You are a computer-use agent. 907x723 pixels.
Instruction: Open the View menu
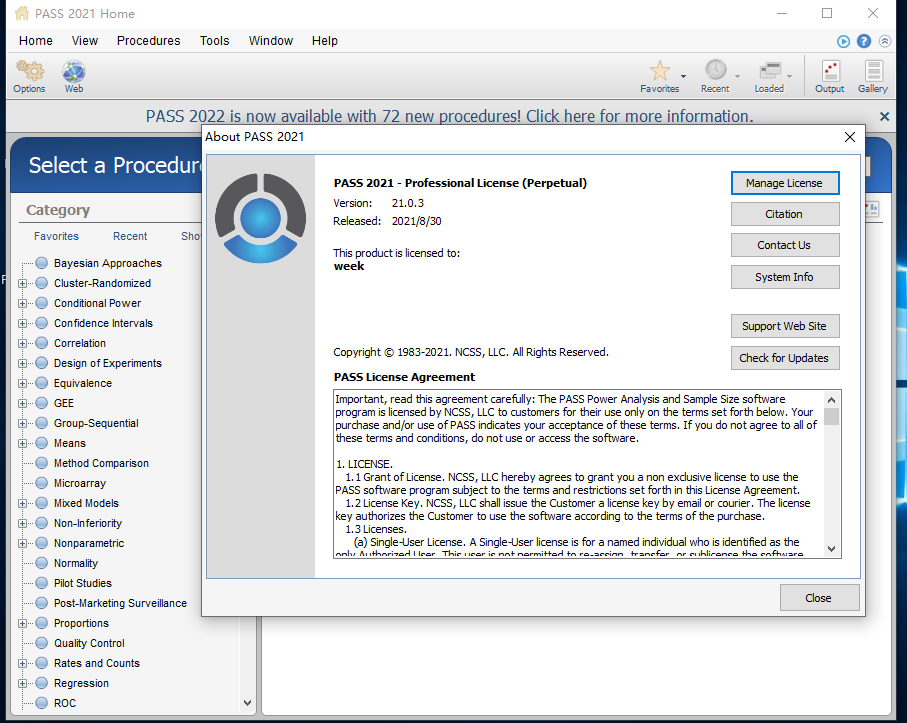pyautogui.click(x=84, y=40)
